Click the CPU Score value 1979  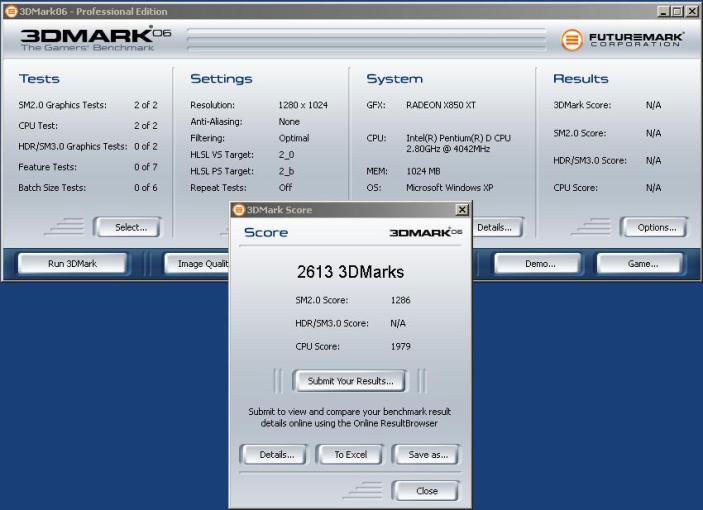(x=400, y=346)
